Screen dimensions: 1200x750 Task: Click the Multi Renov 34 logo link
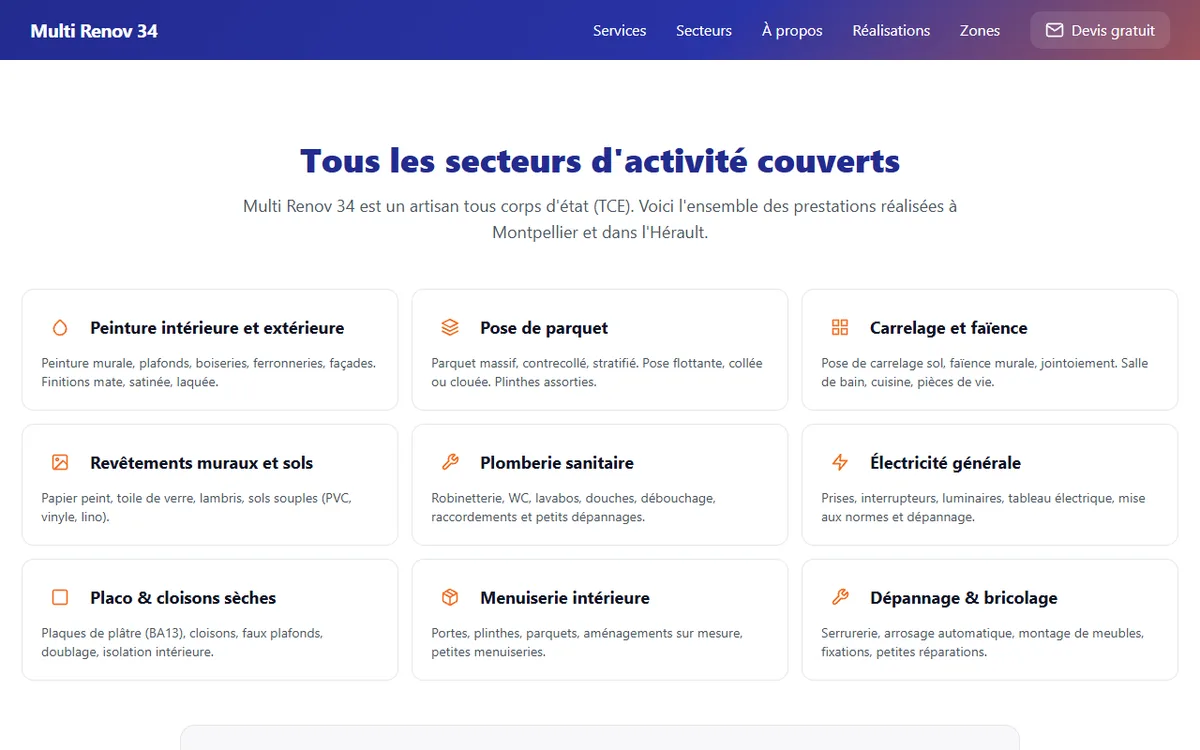coord(94,30)
